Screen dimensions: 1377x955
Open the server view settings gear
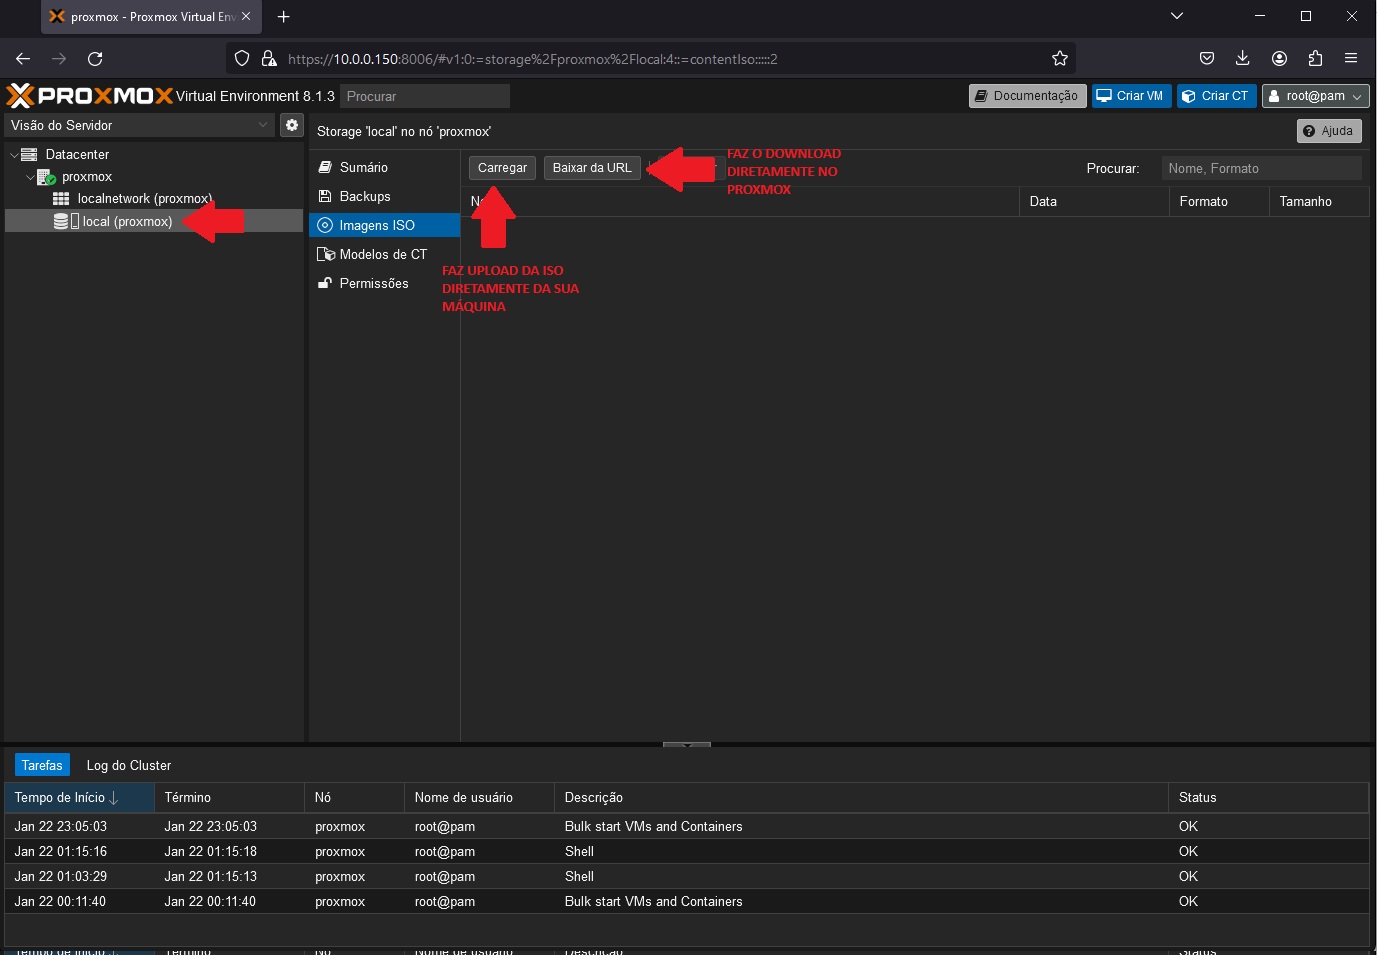292,125
